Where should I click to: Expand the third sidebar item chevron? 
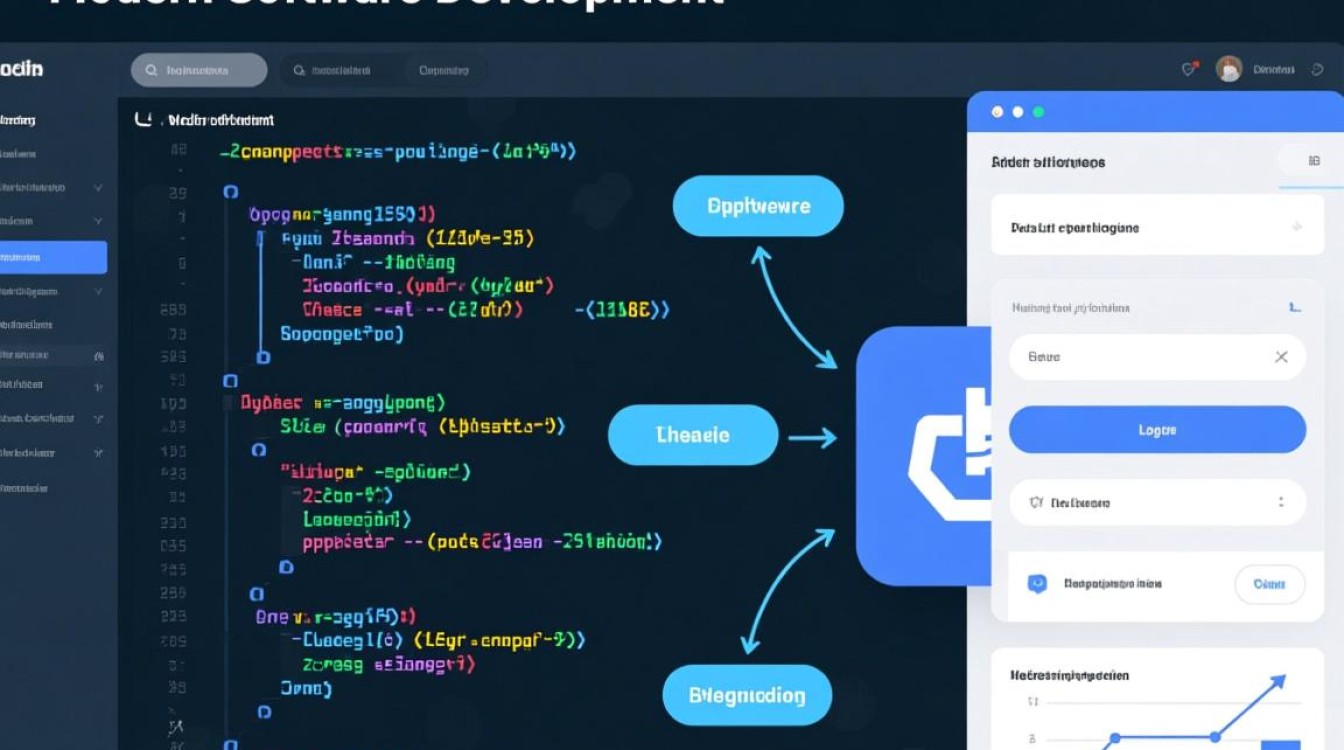pos(97,187)
